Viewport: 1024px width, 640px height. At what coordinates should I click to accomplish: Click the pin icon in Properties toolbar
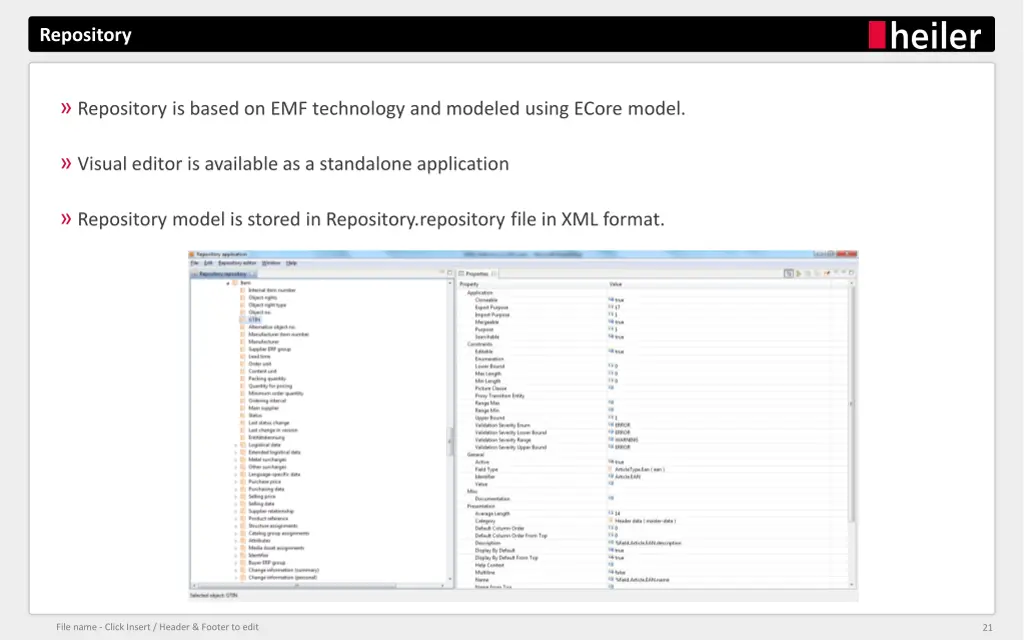(827, 274)
